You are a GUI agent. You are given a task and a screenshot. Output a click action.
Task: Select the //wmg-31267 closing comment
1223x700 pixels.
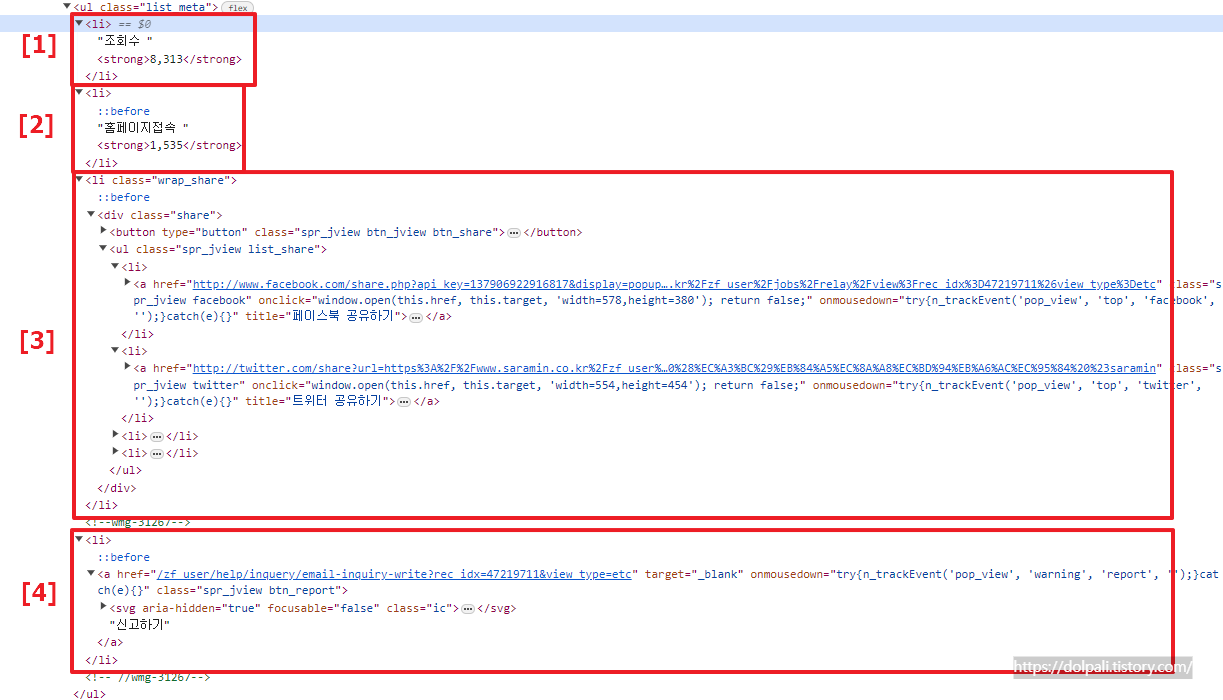point(147,677)
